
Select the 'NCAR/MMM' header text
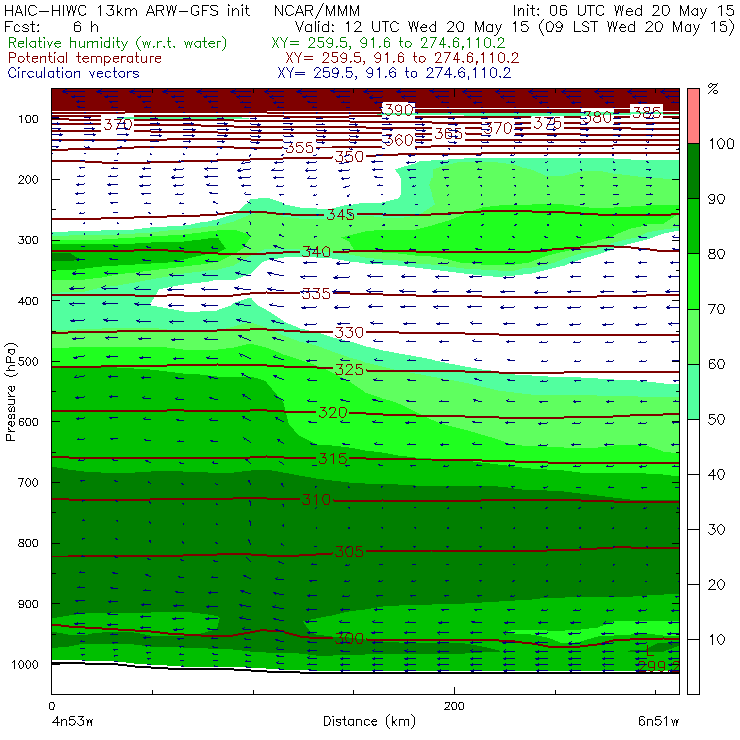pyautogui.click(x=317, y=11)
